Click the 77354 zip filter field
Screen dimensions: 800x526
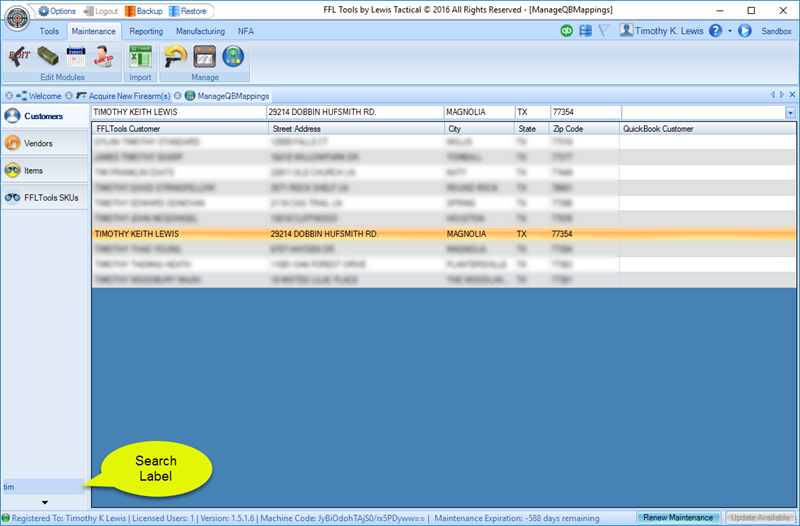585,112
